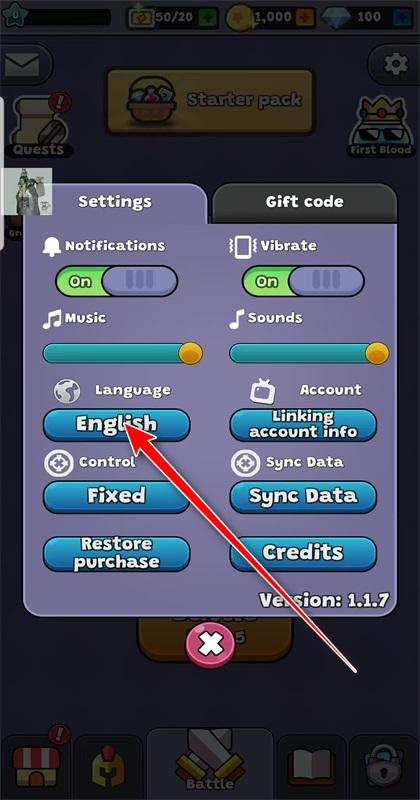Image resolution: width=420 pixels, height=800 pixels.
Task: Select the Settings tab
Action: [x=115, y=202]
